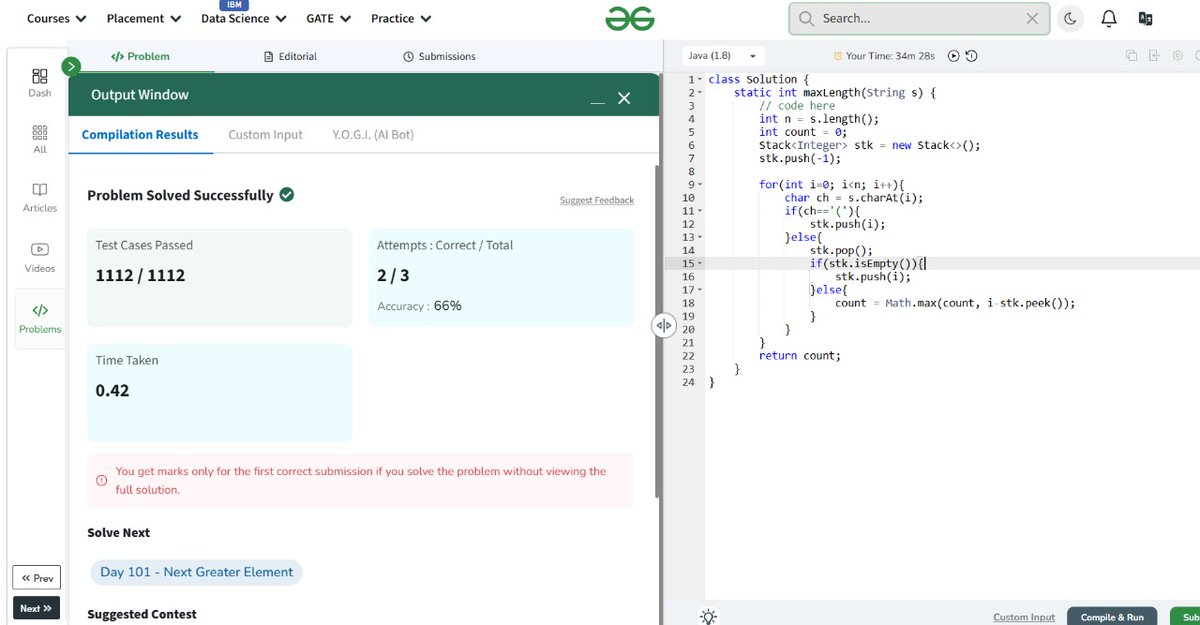This screenshot has height=625, width=1200.
Task: Open editor settings gear icon
Action: (x=1178, y=56)
